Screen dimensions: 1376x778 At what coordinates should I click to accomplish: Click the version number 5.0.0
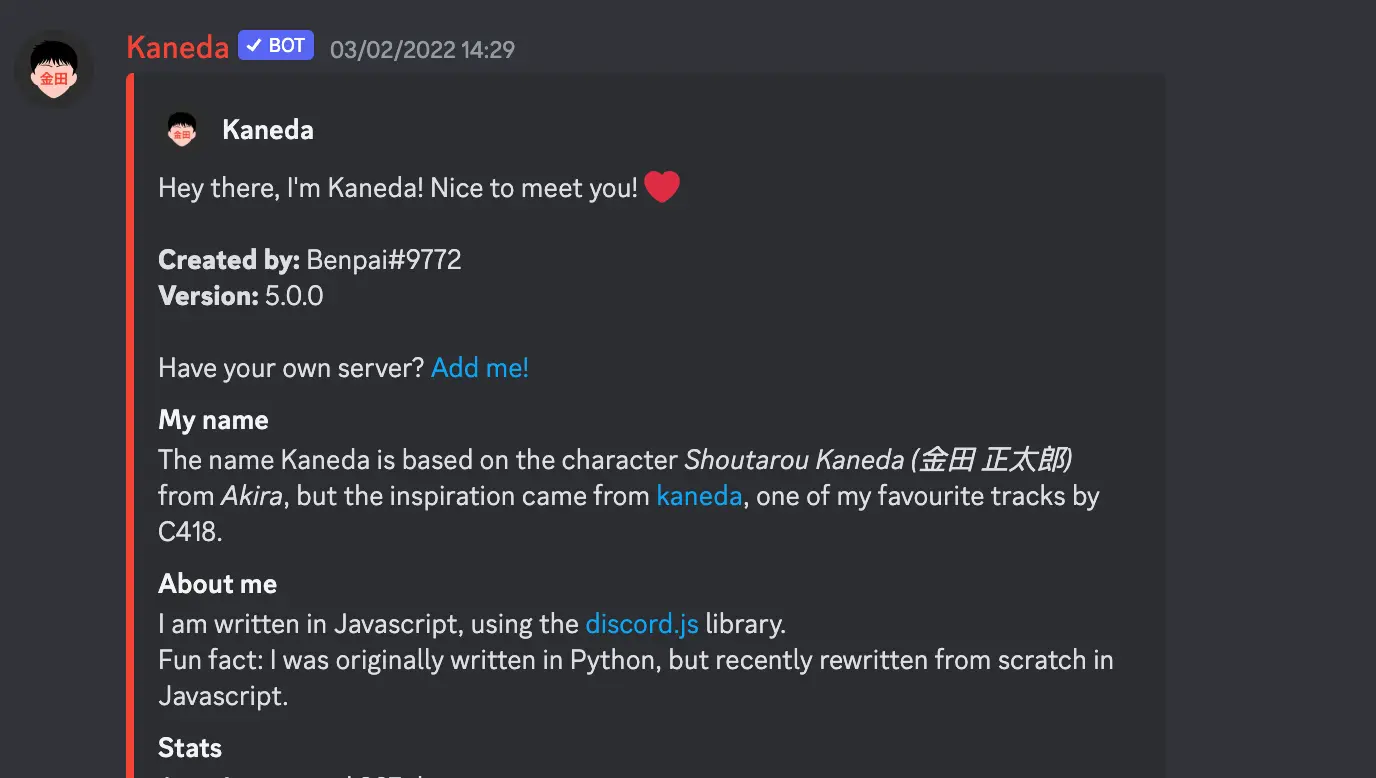coord(294,296)
